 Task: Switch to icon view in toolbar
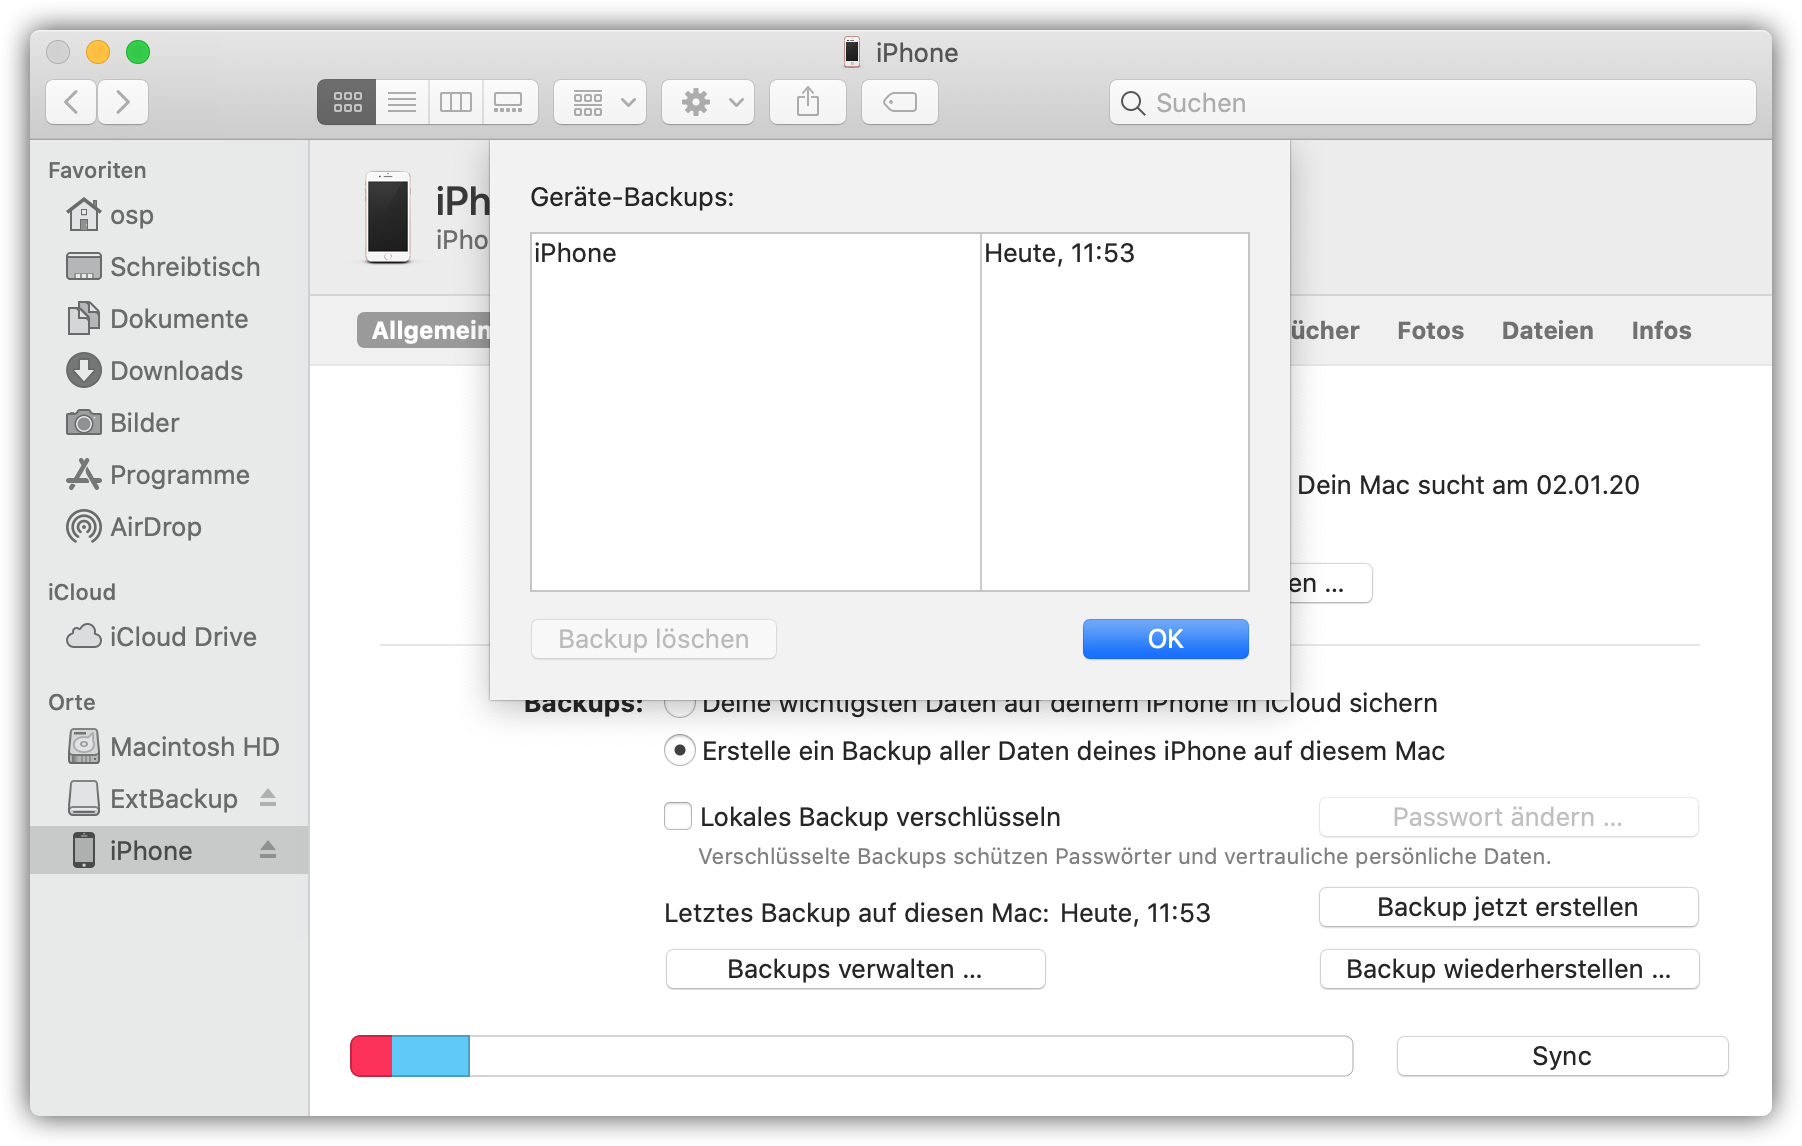(347, 102)
